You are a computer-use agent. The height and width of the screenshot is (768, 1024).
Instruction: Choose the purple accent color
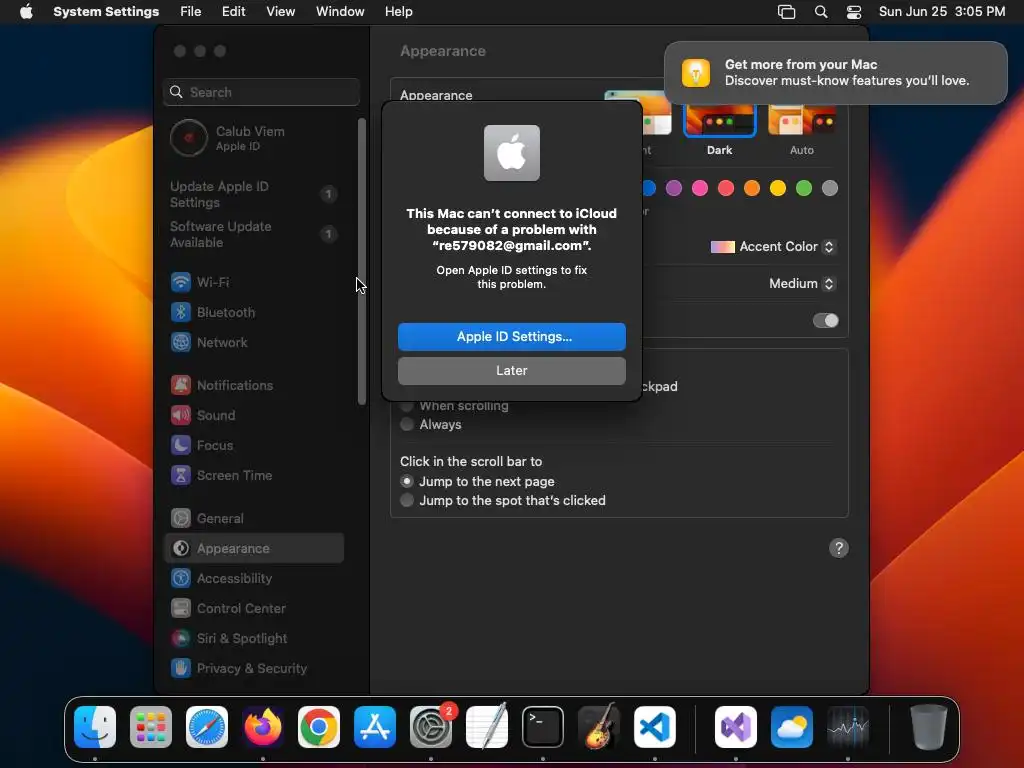[x=674, y=189]
